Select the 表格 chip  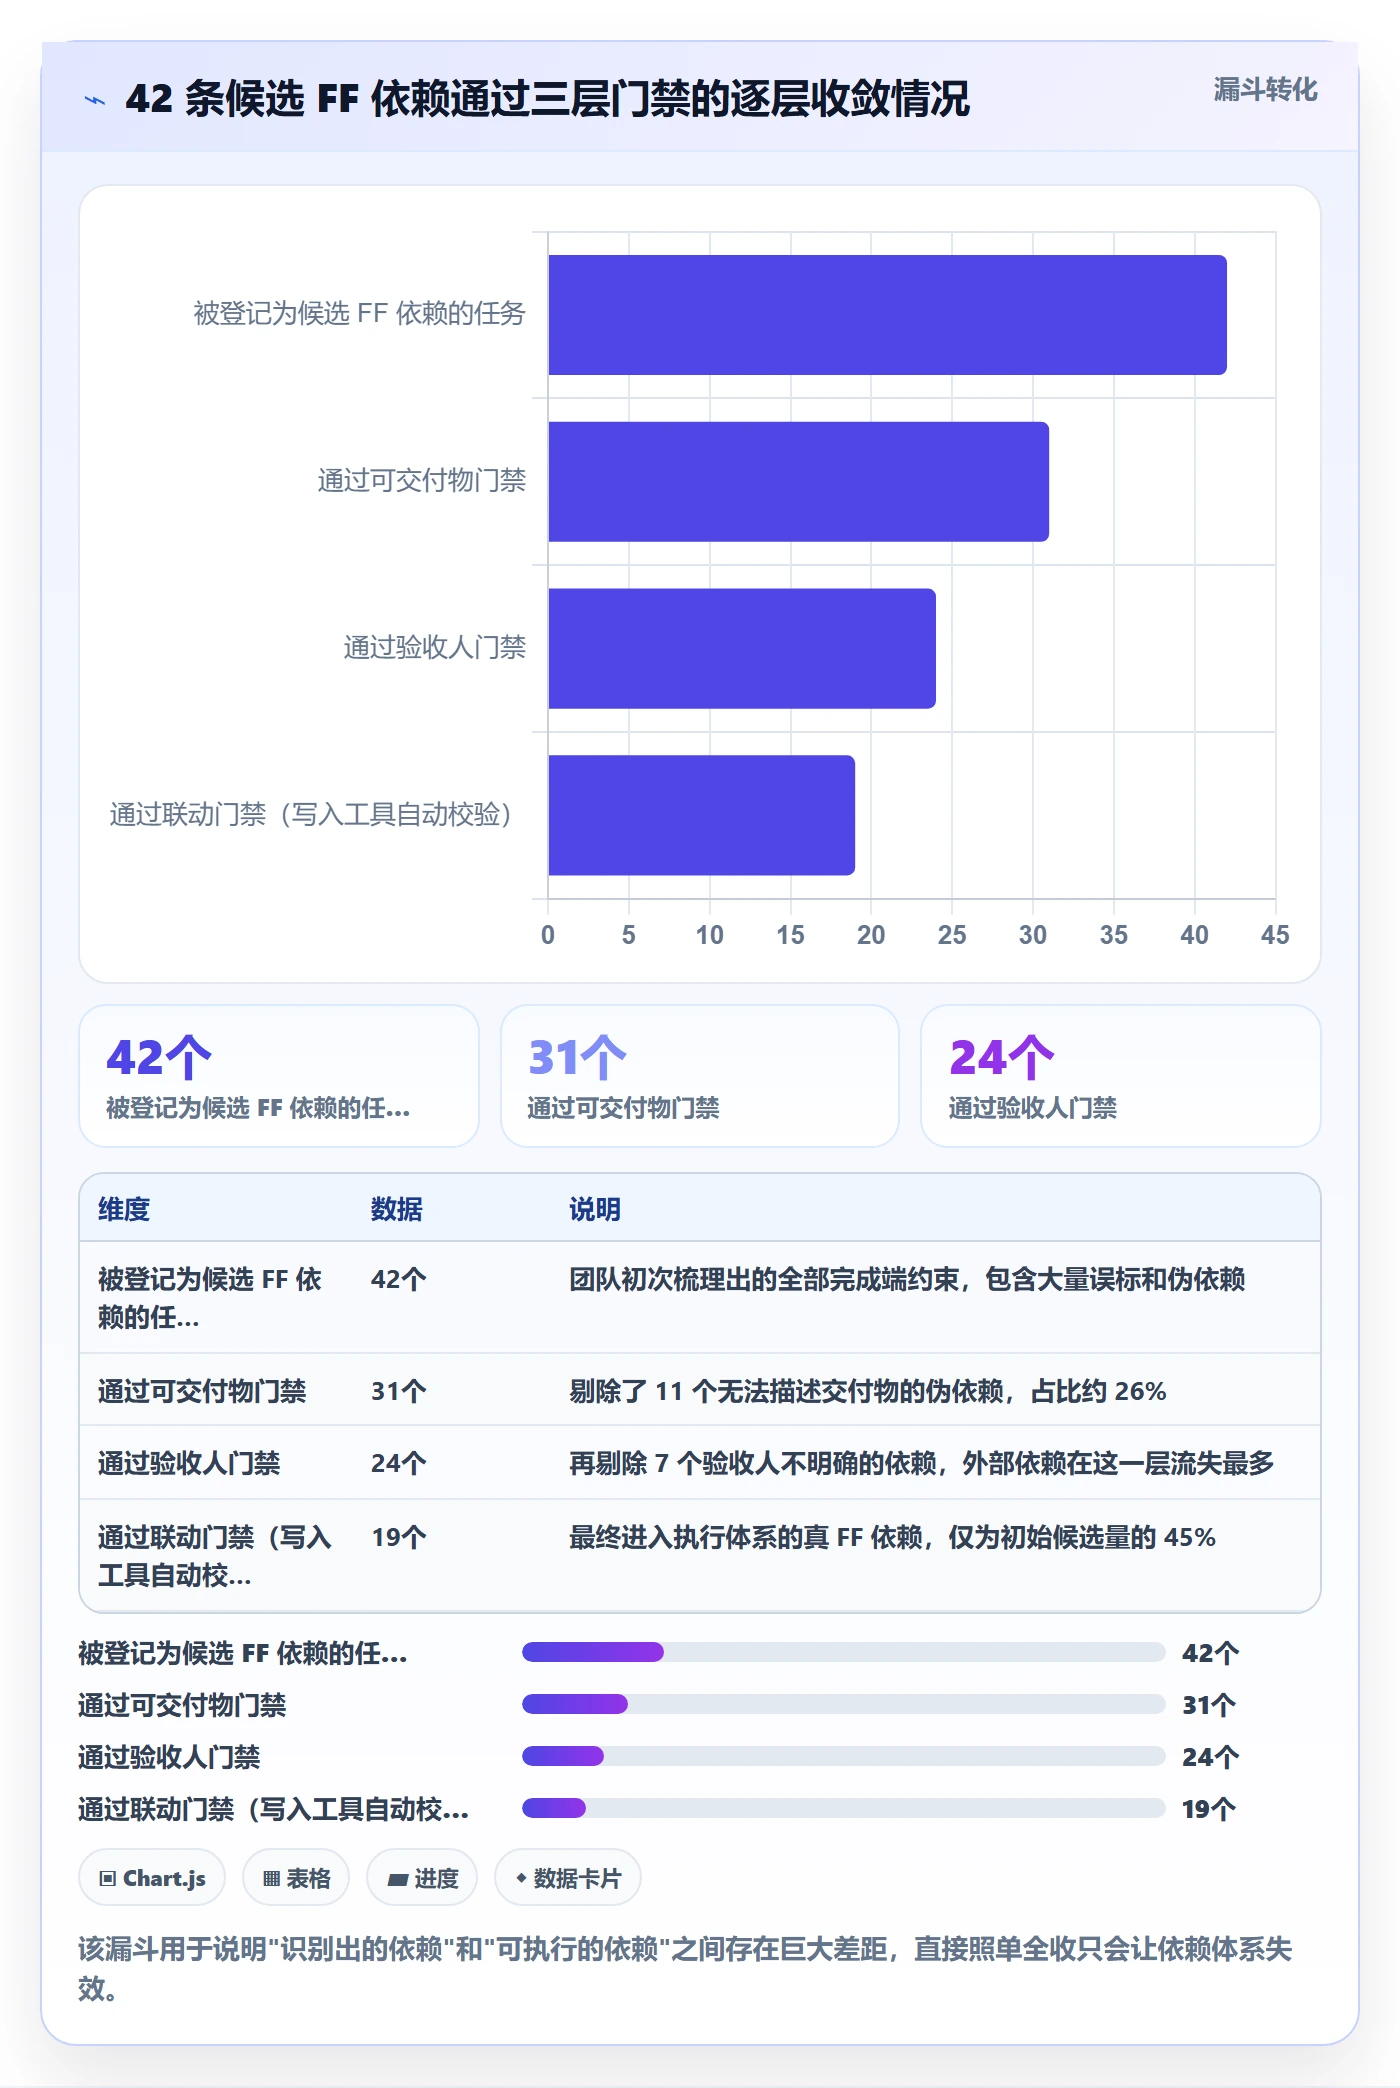296,1878
